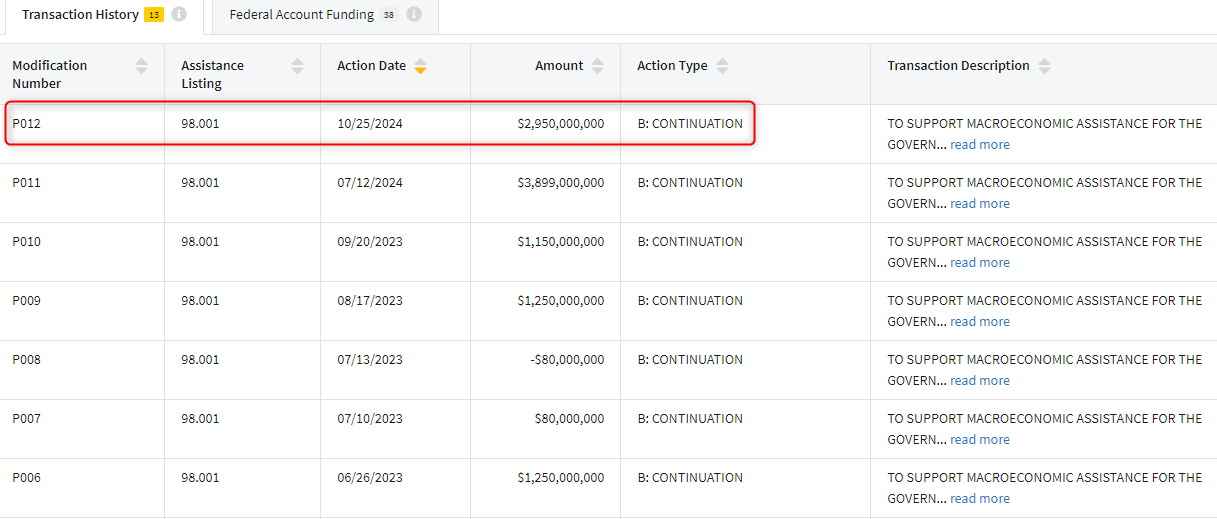Read more of P011 transaction description
The width and height of the screenshot is (1217, 519).
coord(980,204)
